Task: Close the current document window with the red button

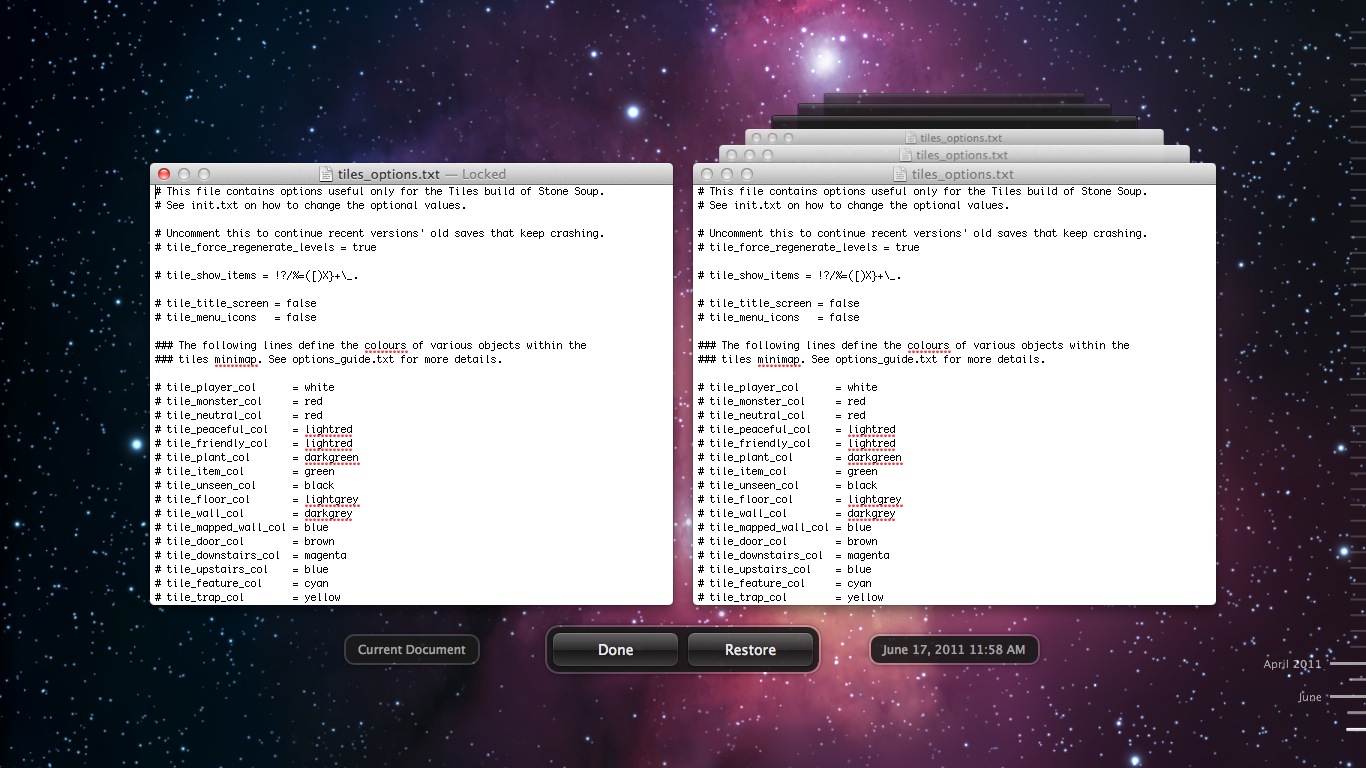Action: pyautogui.click(x=164, y=174)
